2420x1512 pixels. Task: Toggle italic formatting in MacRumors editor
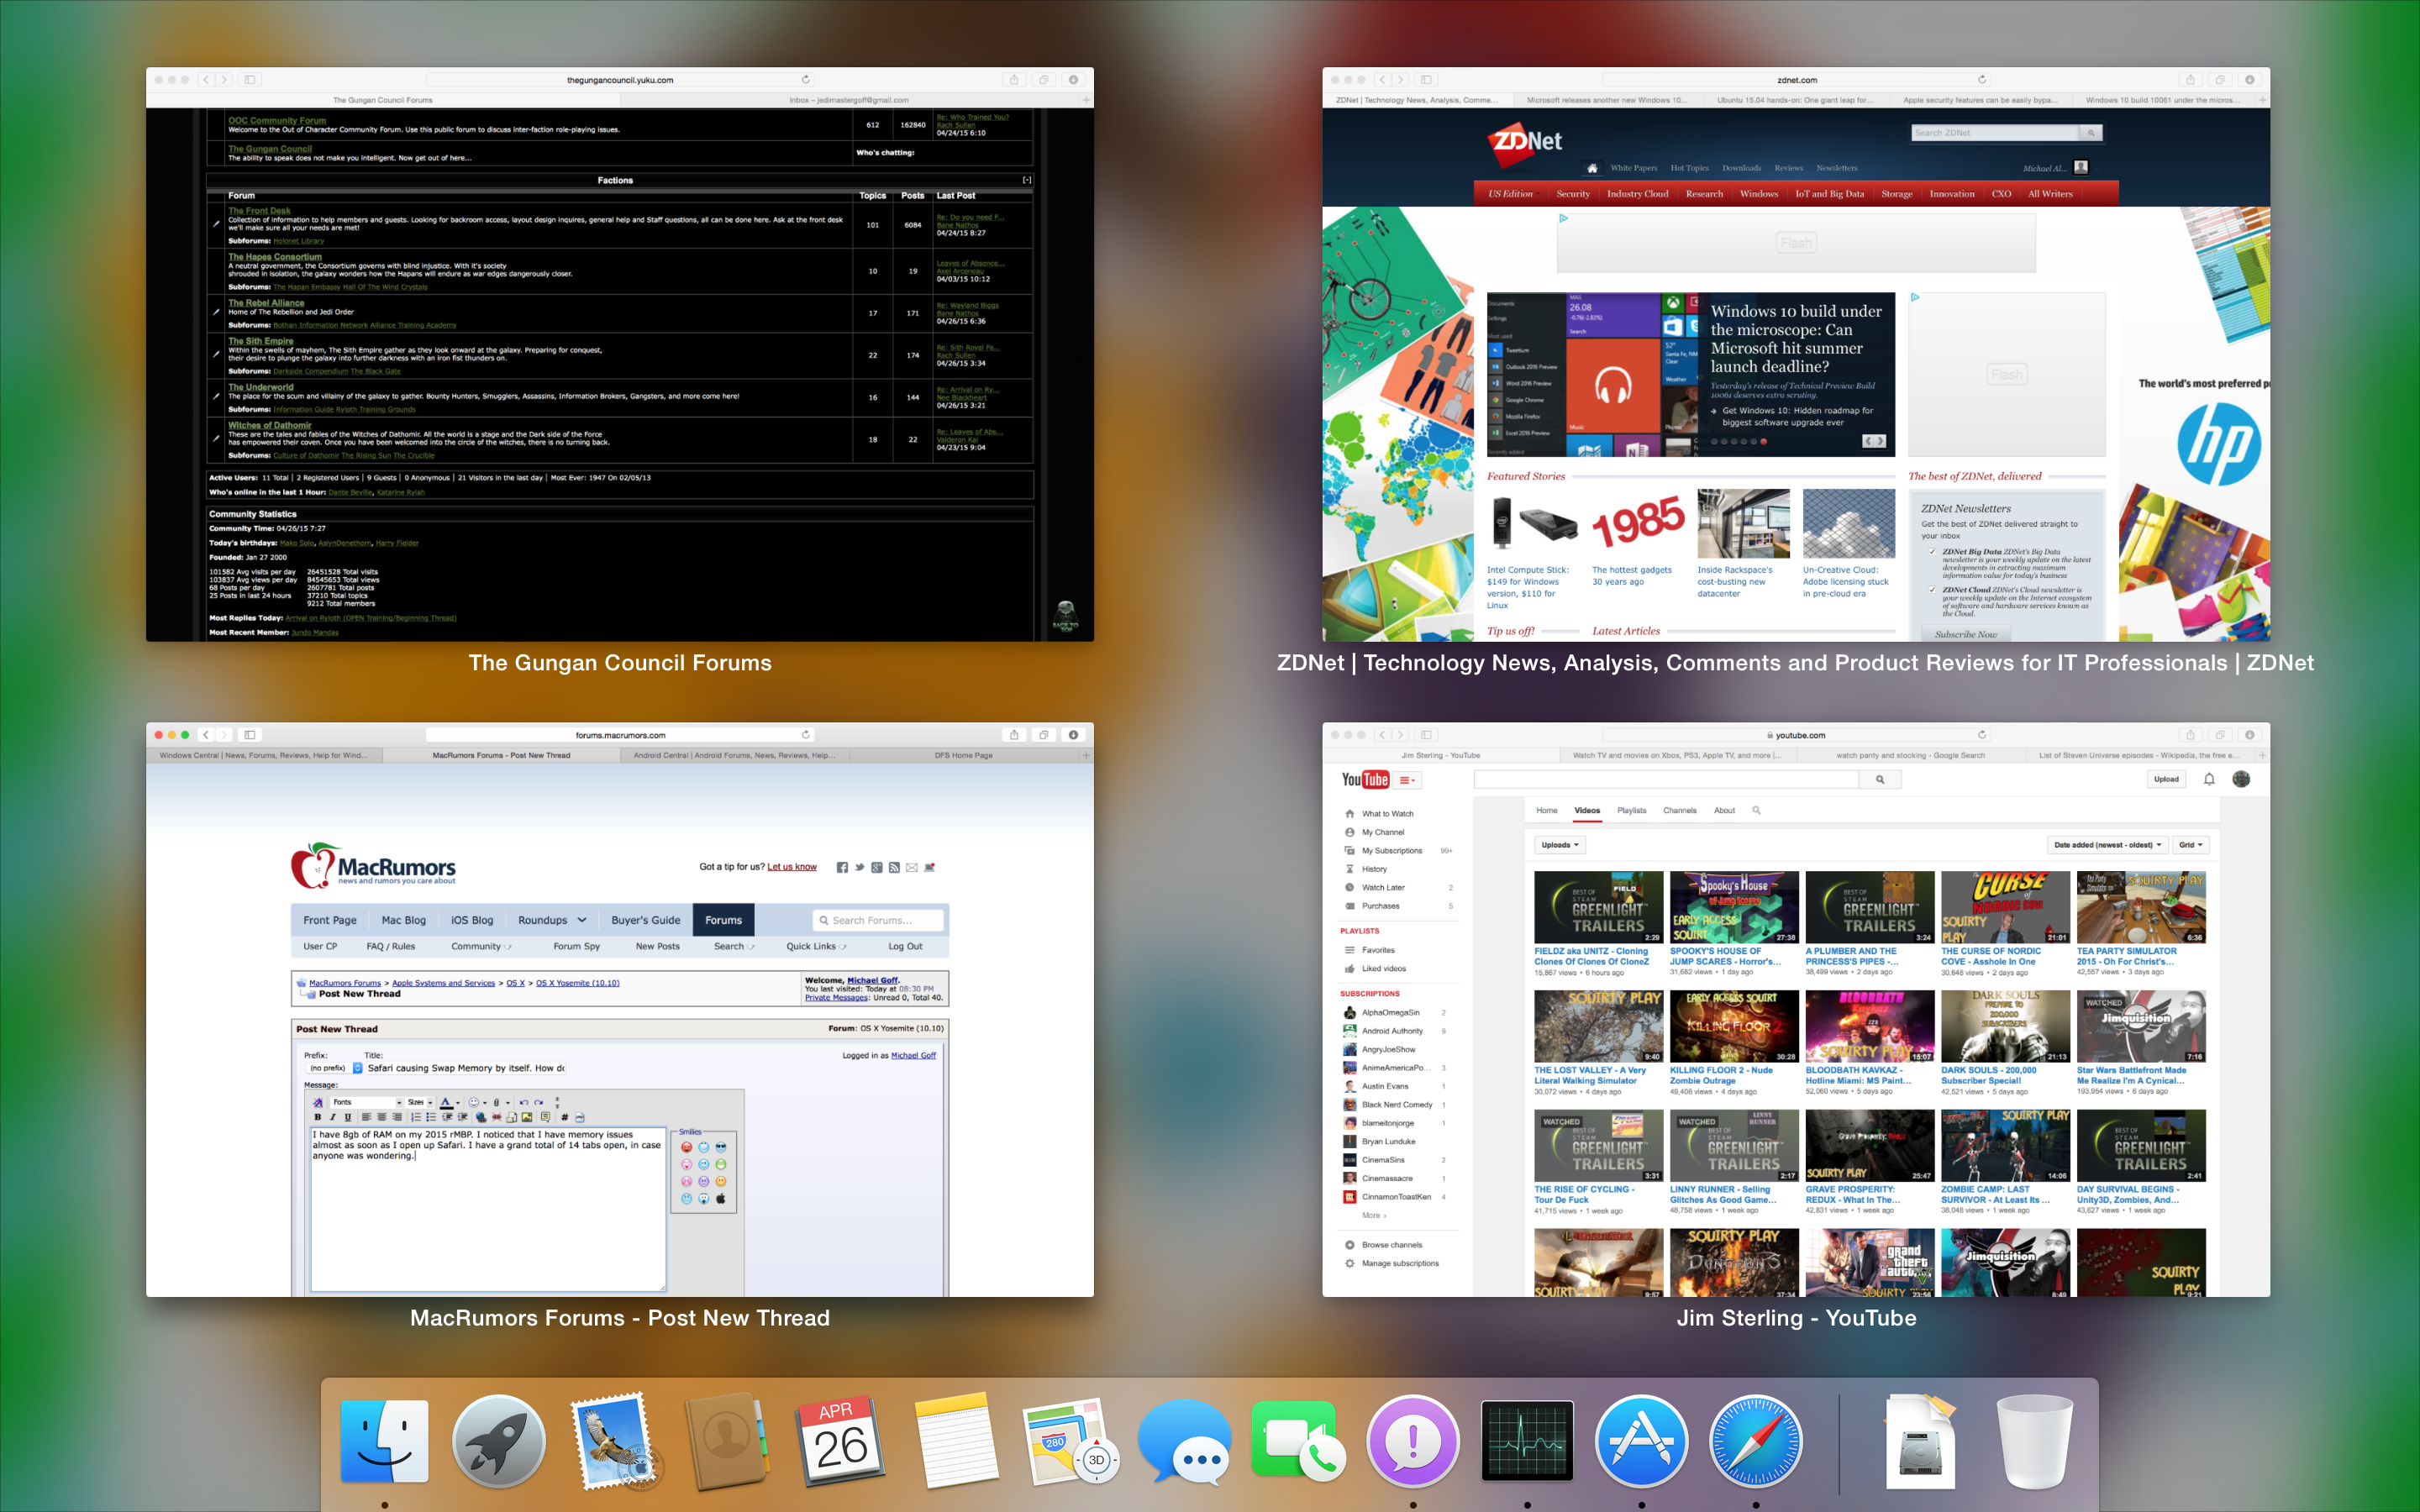click(x=333, y=1118)
